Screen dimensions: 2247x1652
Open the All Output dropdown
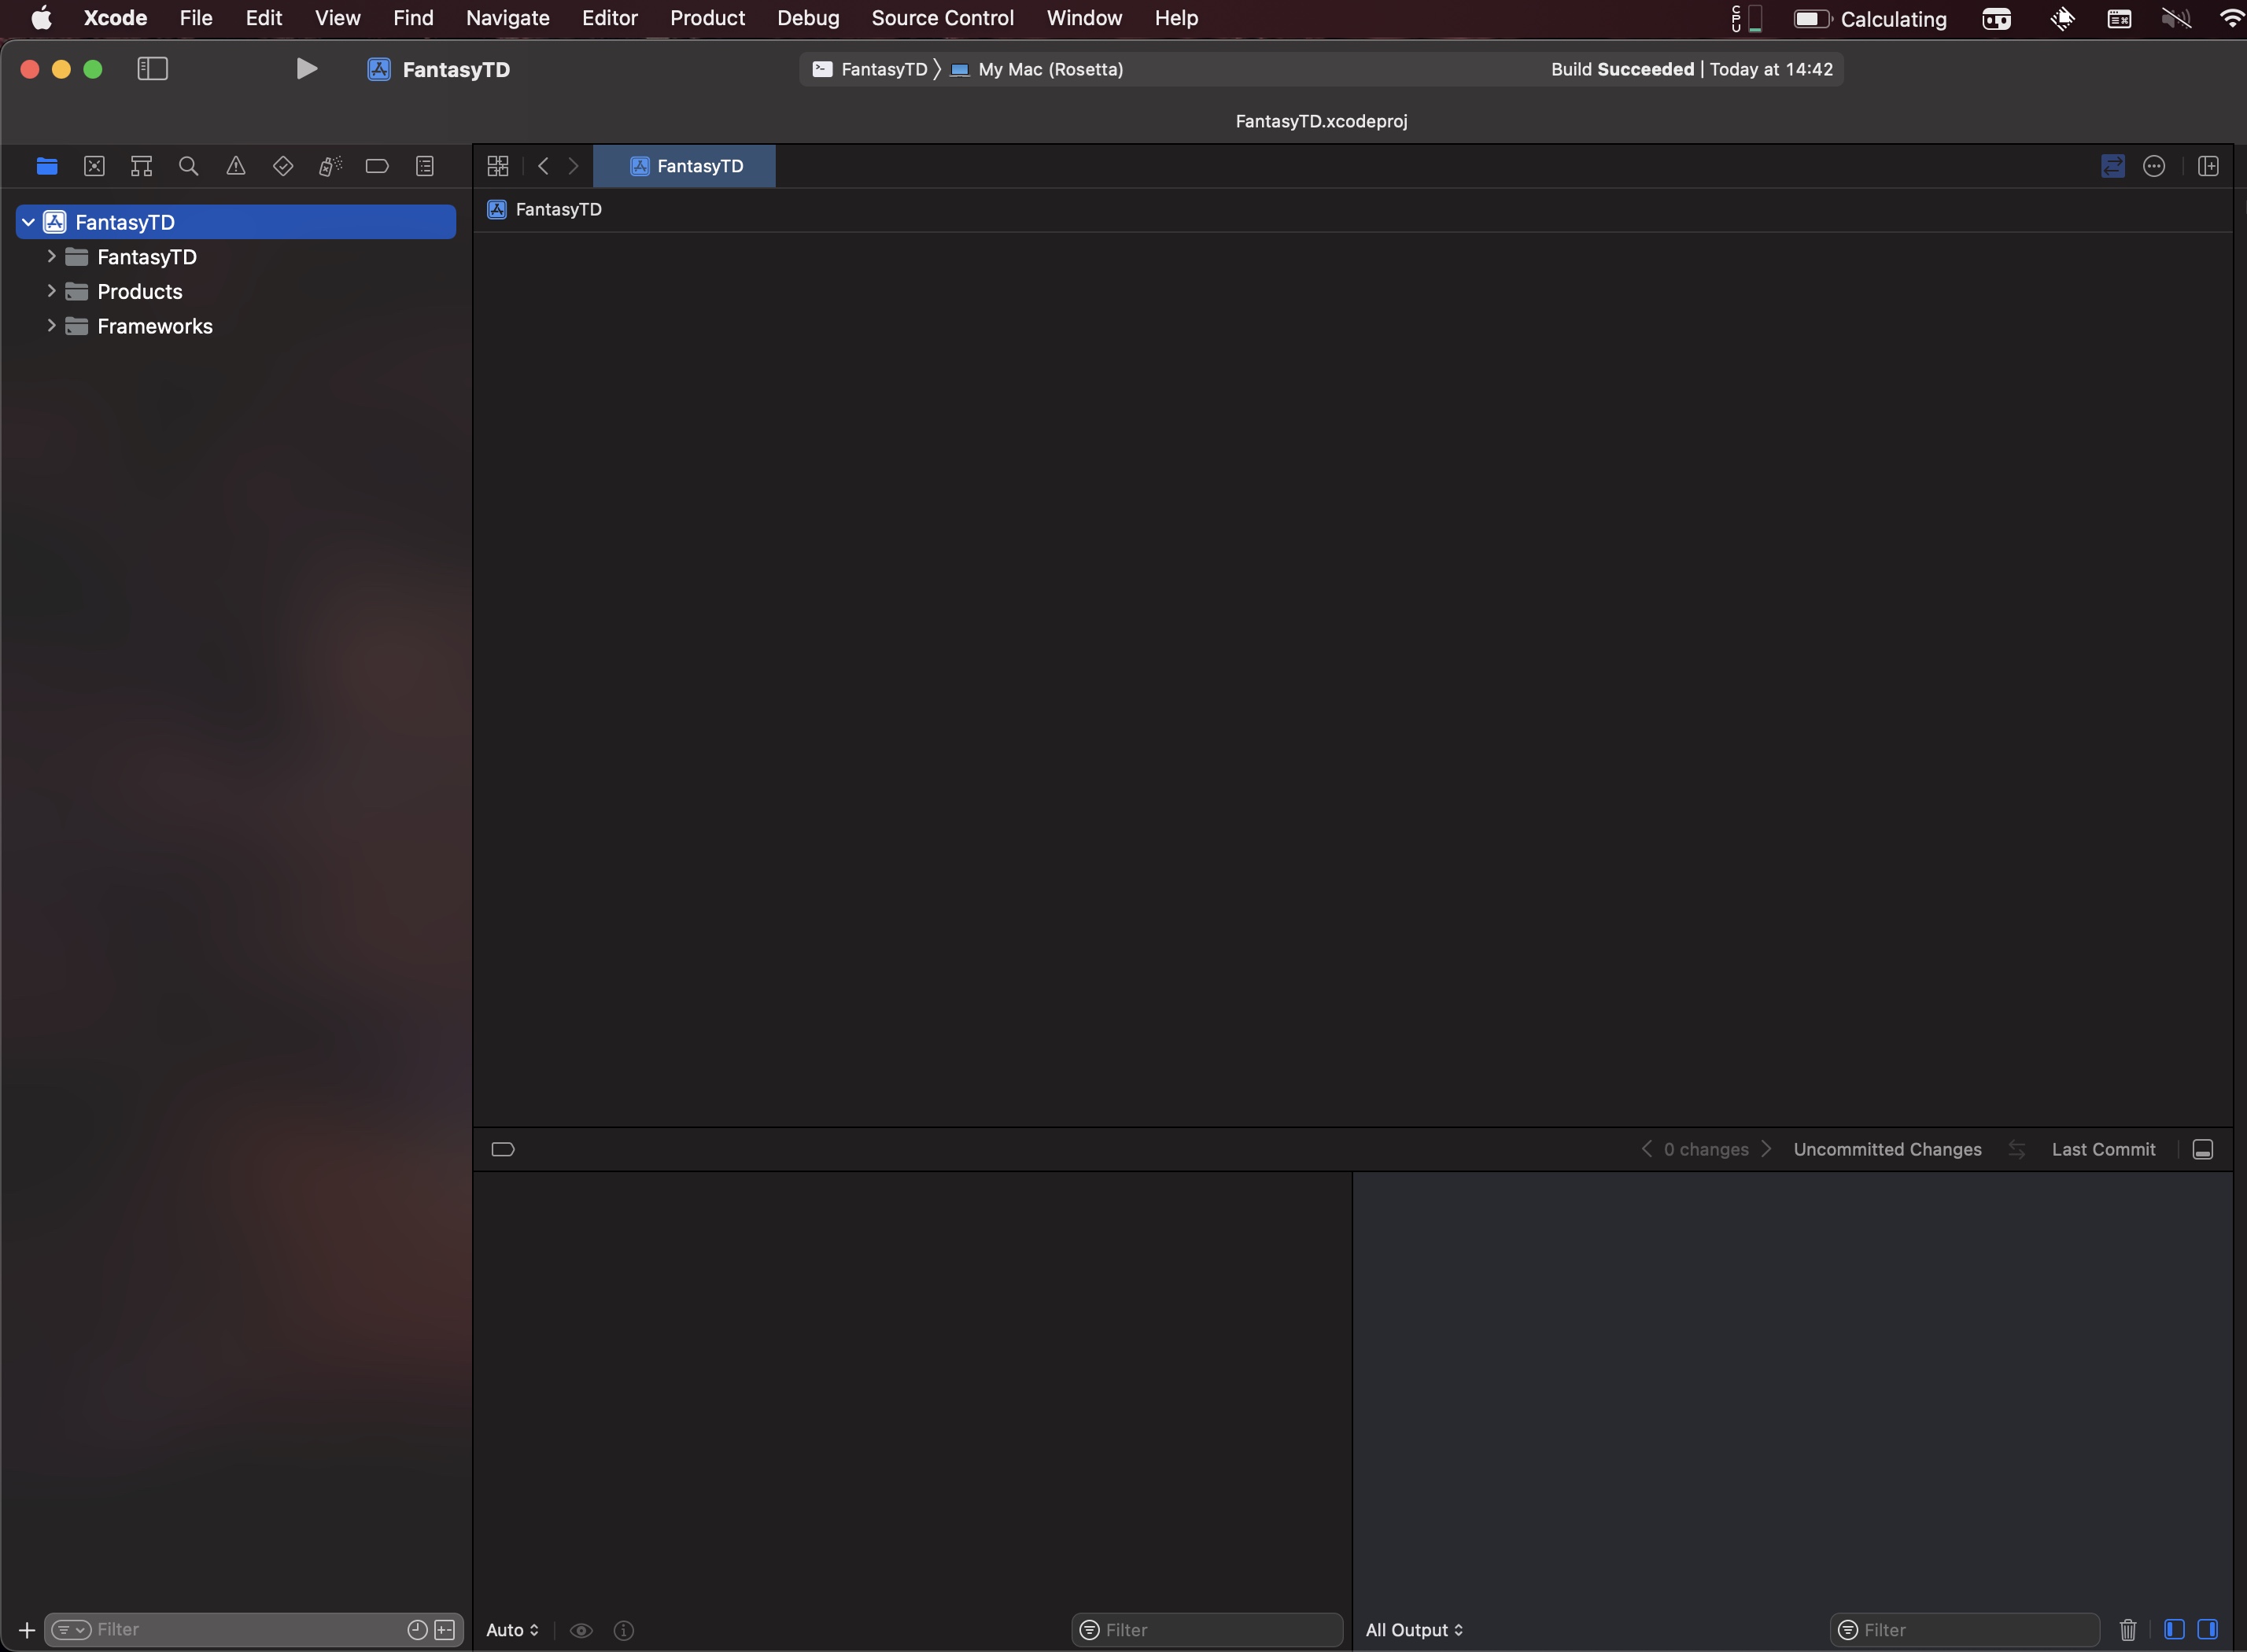click(1414, 1630)
